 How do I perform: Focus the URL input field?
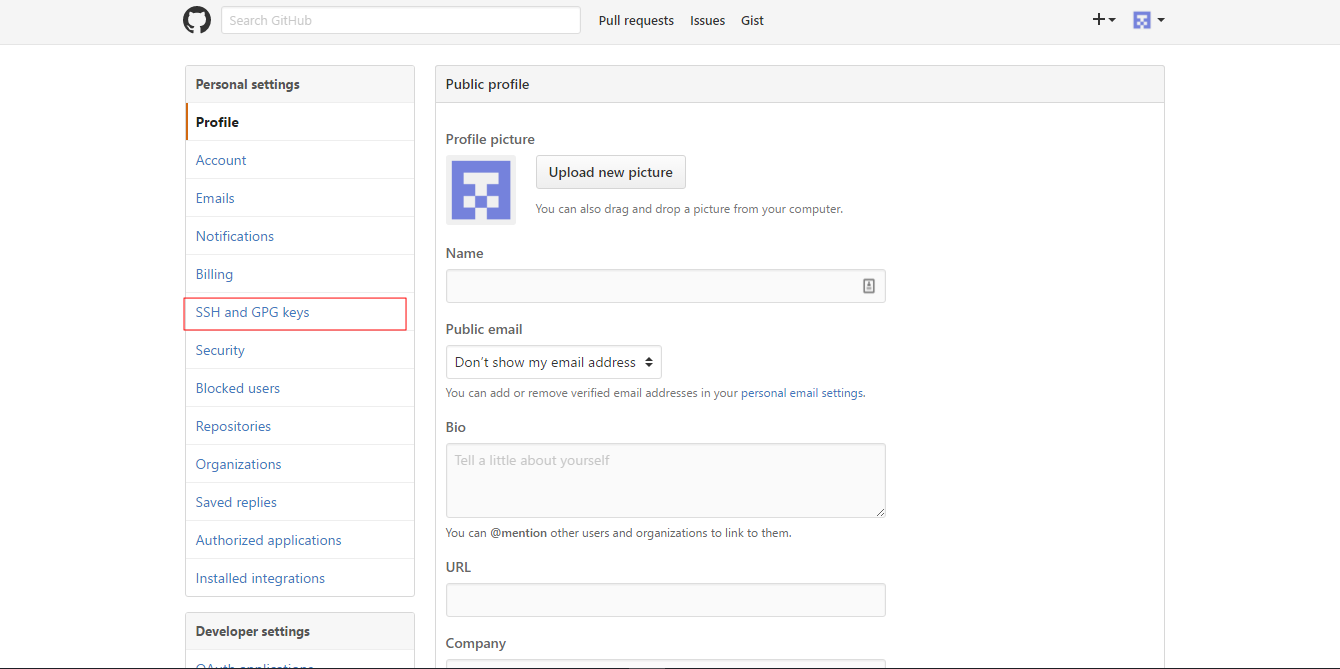pos(665,600)
